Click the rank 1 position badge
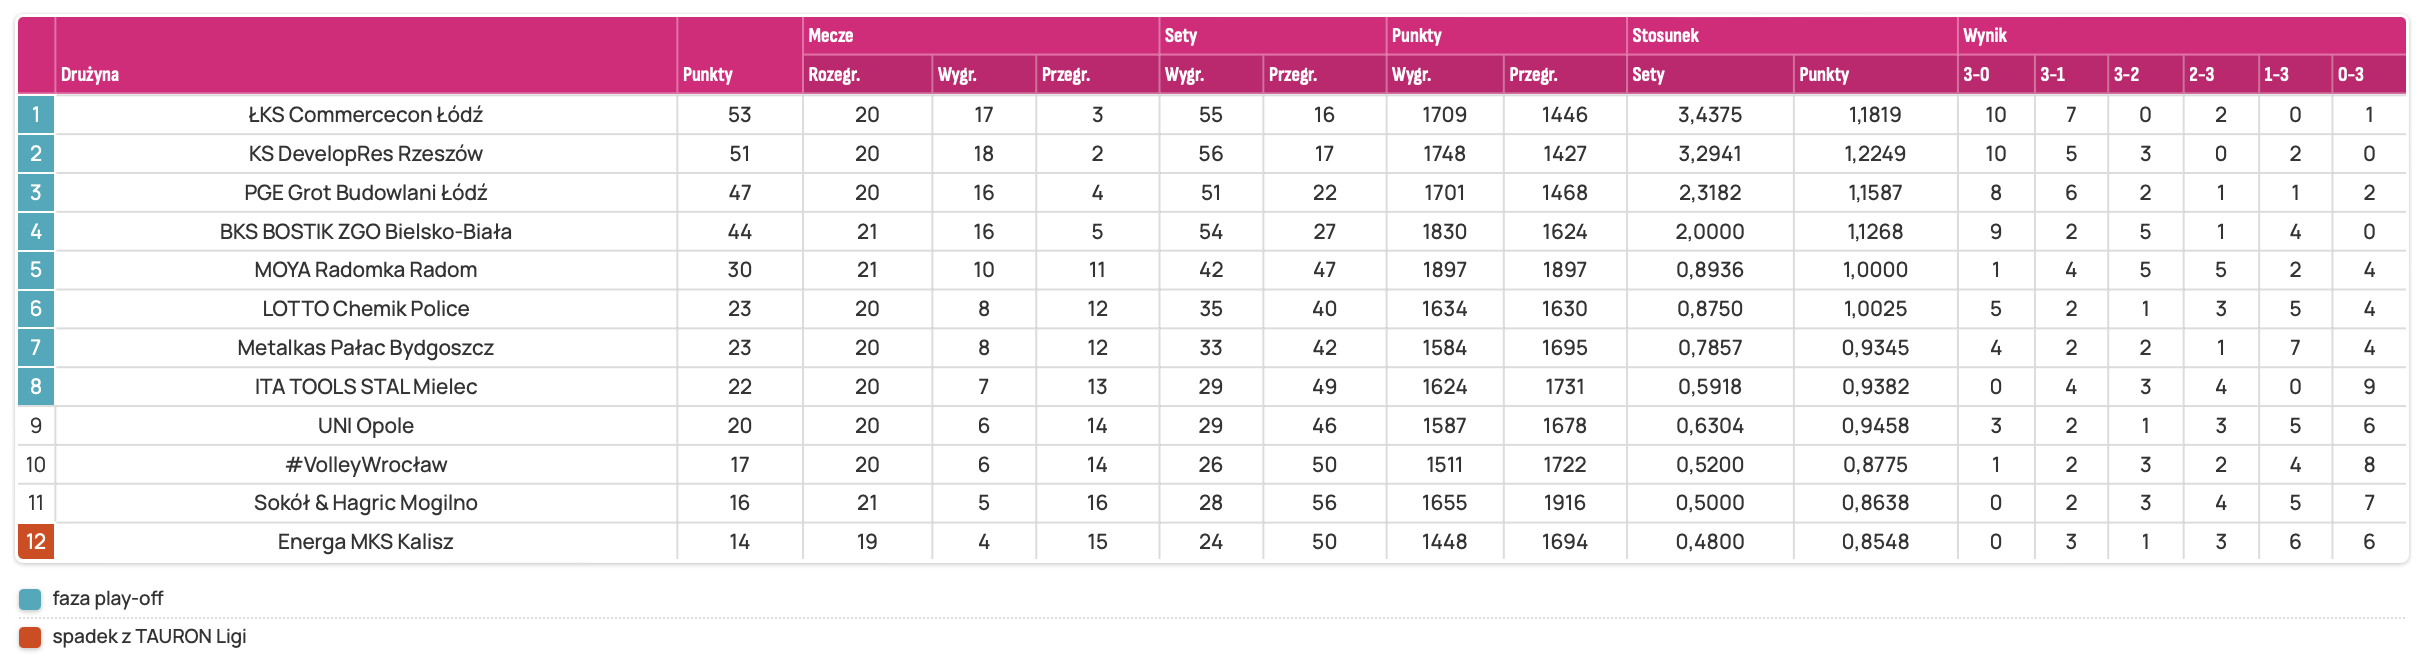Screen dimensions: 2428x664 tap(36, 115)
